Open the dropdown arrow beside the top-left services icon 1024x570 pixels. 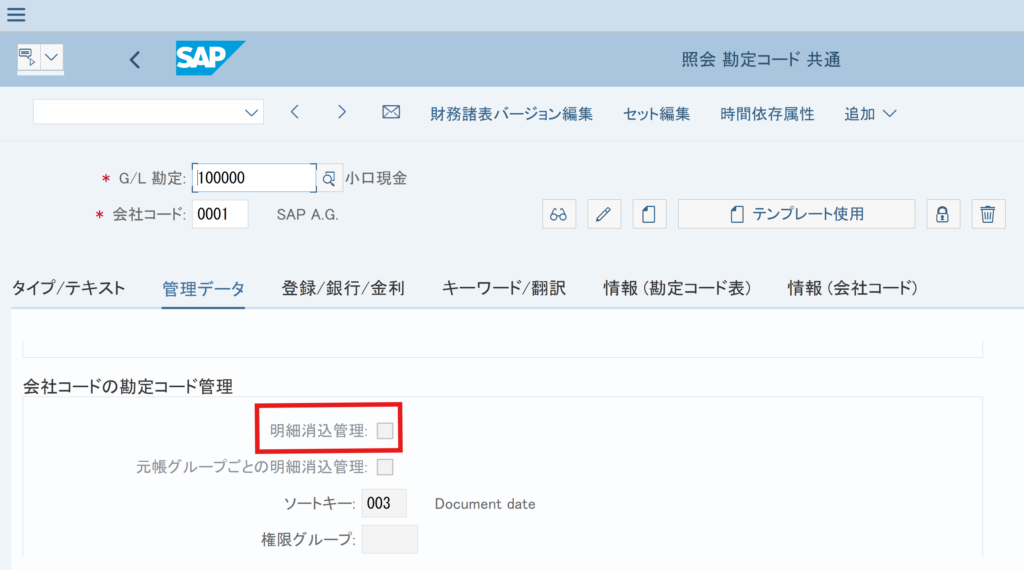pyautogui.click(x=51, y=59)
